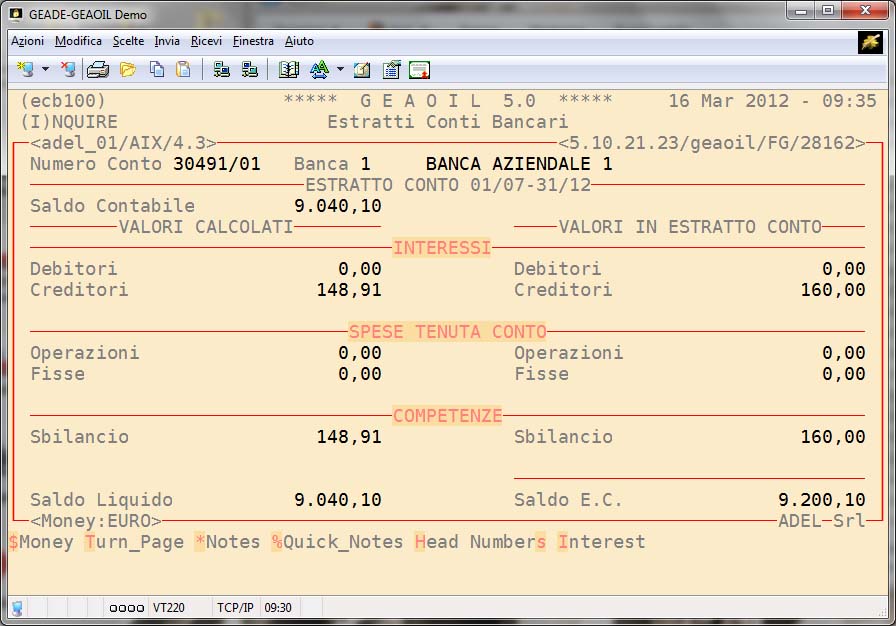Viewport: 896px width, 626px height.
Task: Open the Finestra menu
Action: point(253,41)
